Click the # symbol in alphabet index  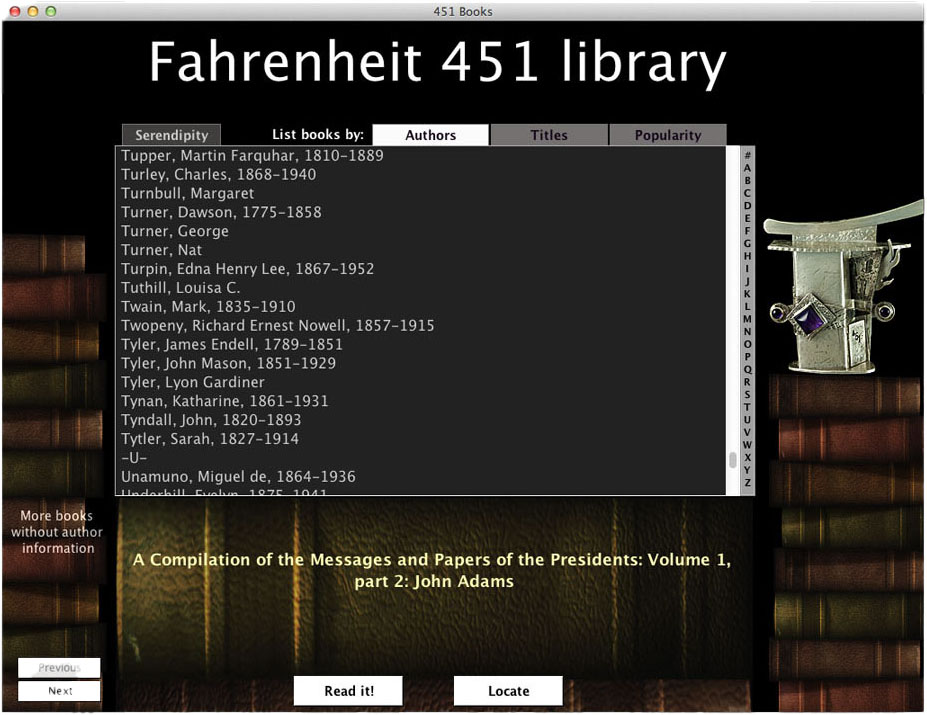point(747,155)
